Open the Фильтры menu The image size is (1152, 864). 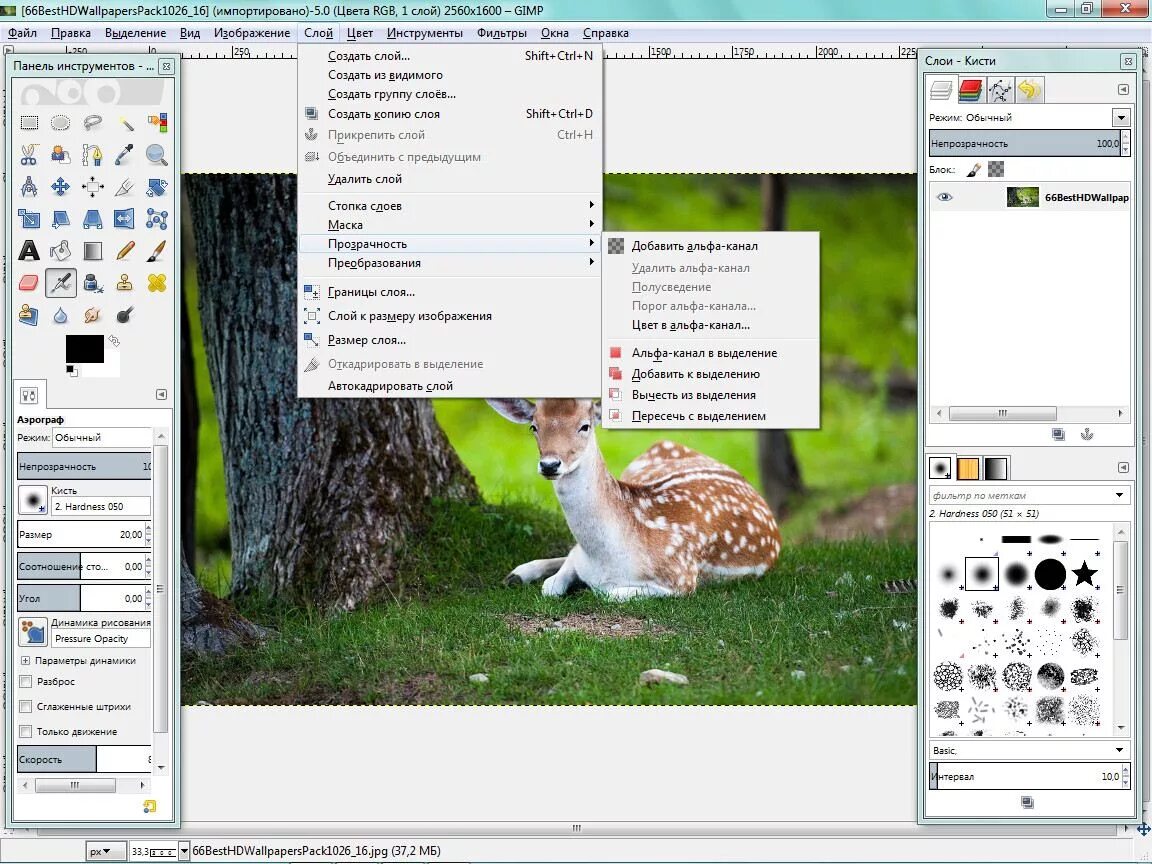pos(501,33)
